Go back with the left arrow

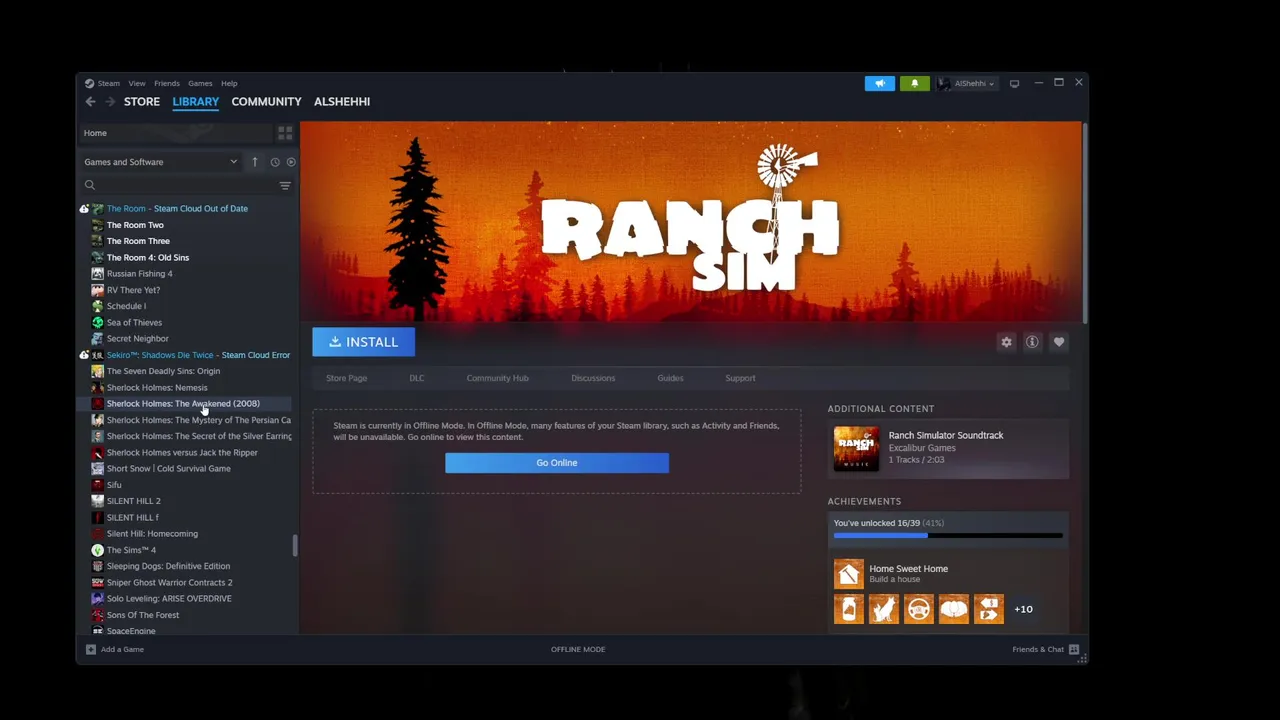tap(91, 102)
